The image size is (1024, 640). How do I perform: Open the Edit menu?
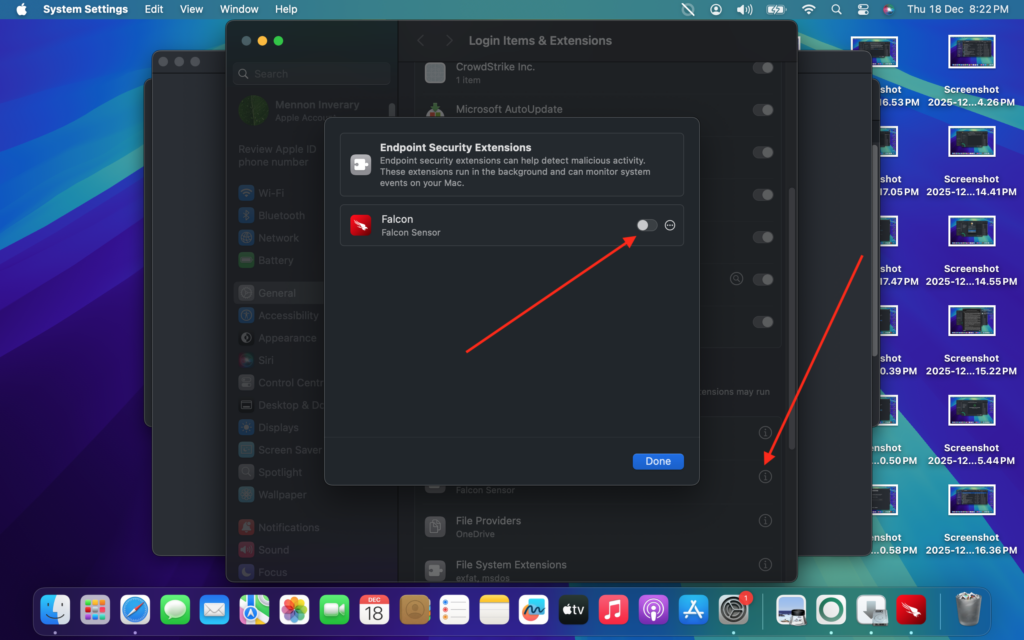154,9
